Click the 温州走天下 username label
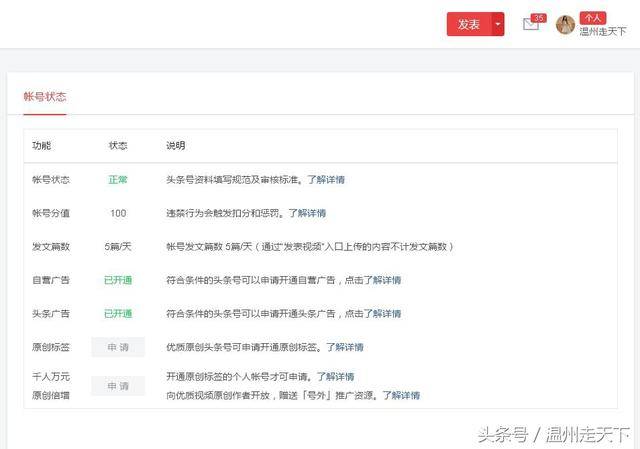Image resolution: width=640 pixels, height=449 pixels. click(604, 32)
